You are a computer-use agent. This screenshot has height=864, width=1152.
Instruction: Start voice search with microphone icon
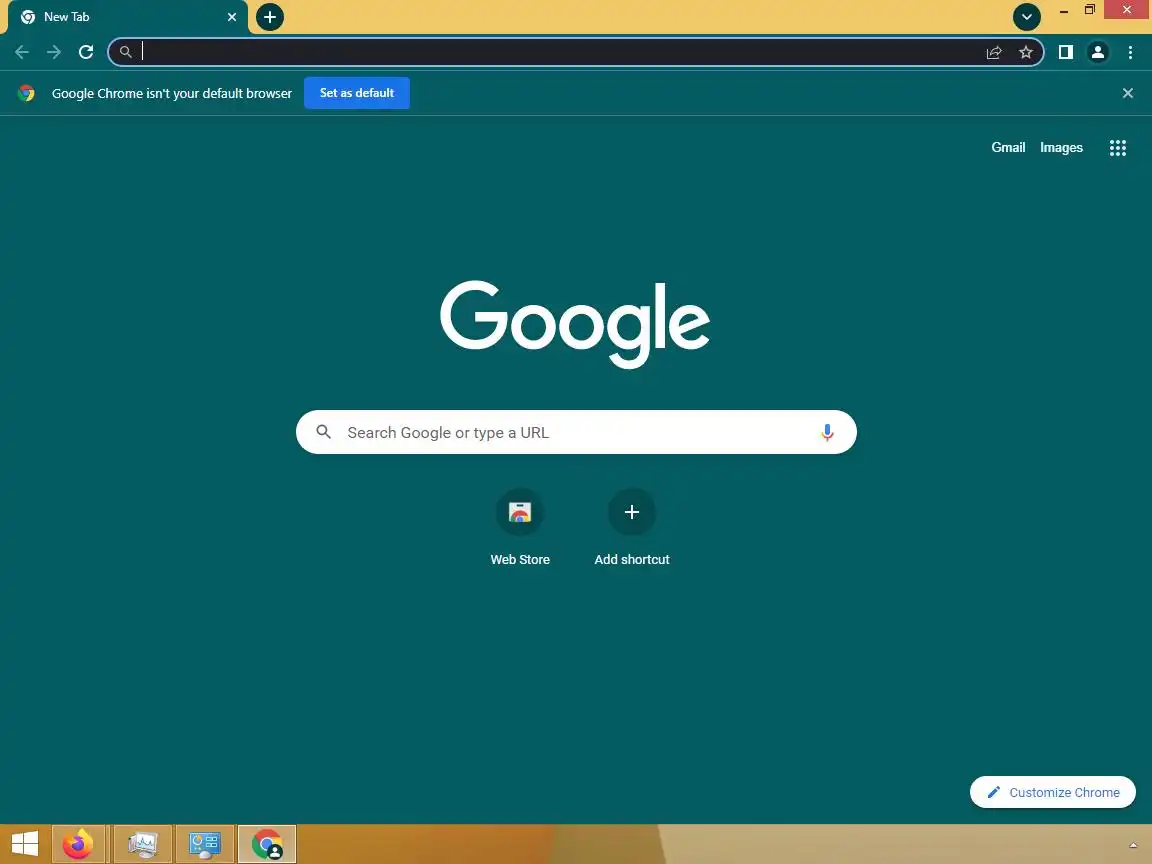827,433
